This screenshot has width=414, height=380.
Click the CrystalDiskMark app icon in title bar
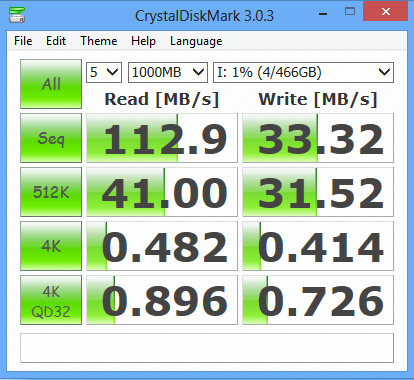(x=17, y=15)
